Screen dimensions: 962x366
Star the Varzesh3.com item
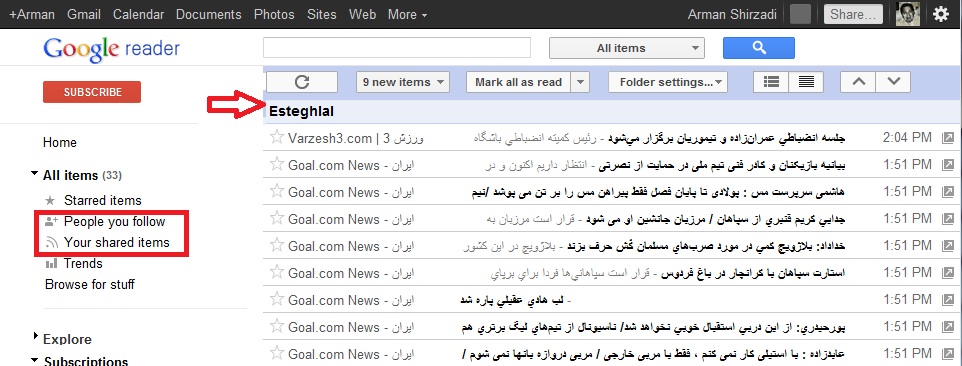(x=277, y=137)
